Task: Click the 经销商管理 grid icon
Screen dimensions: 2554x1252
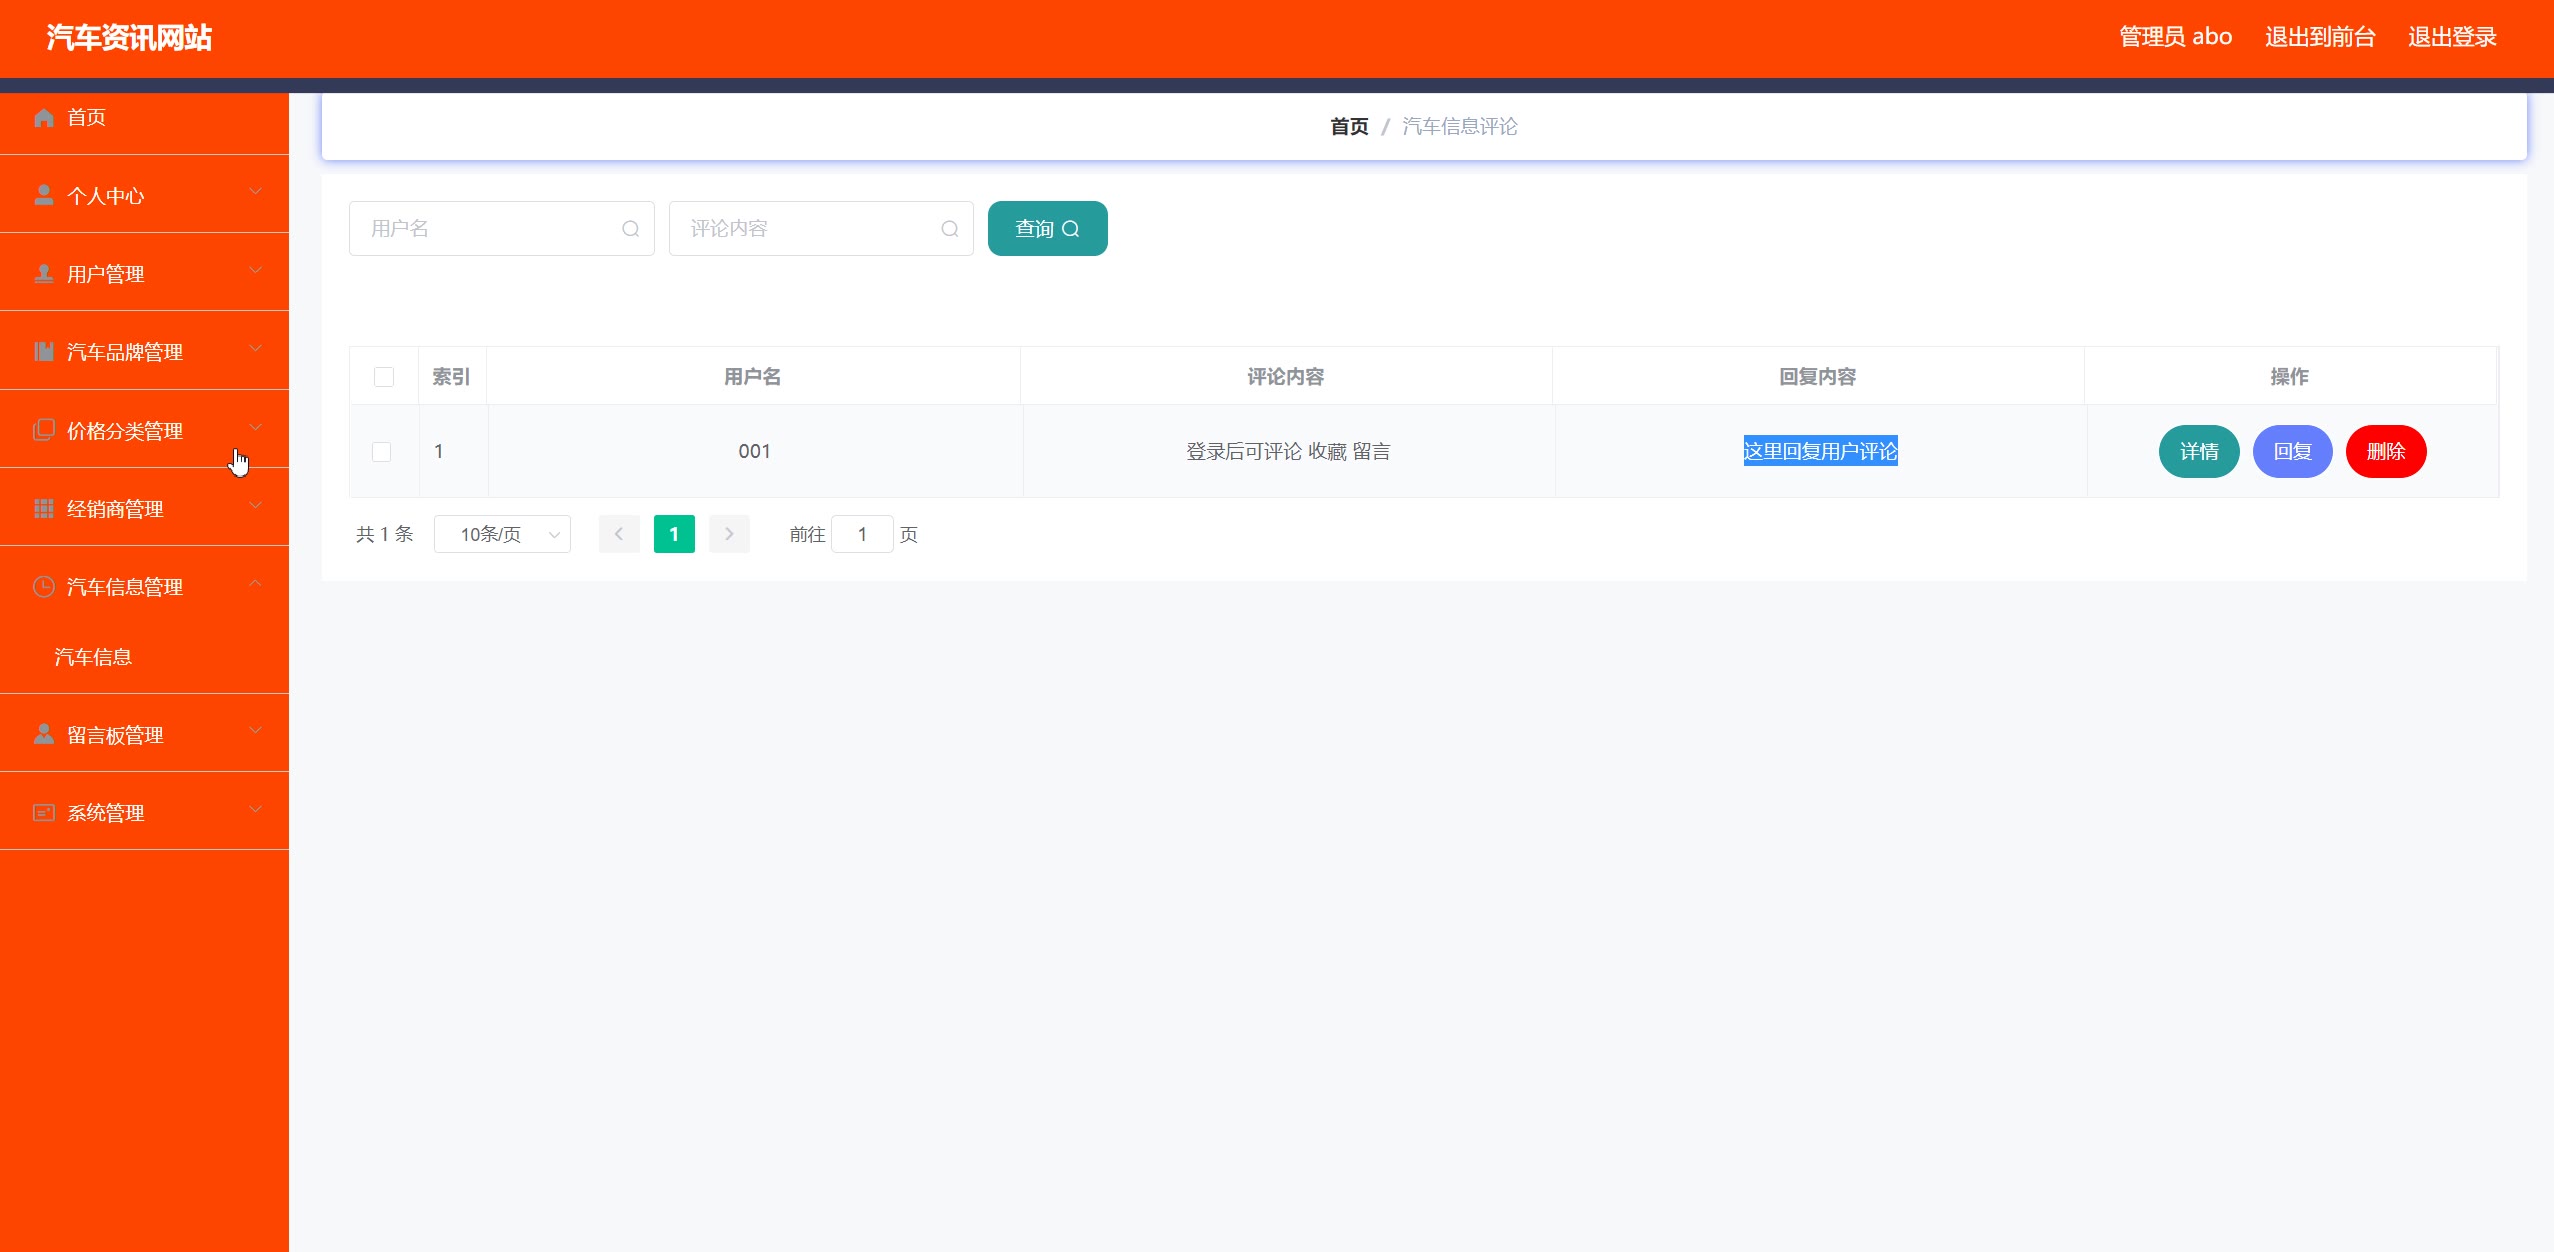Action: pyautogui.click(x=43, y=509)
